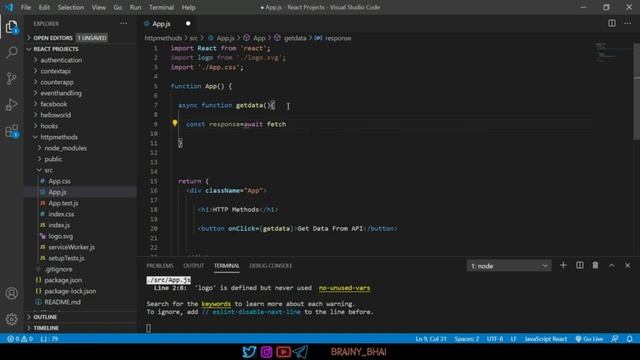Click LF end-of-line setting
This screenshot has height=360, width=640.
point(513,339)
